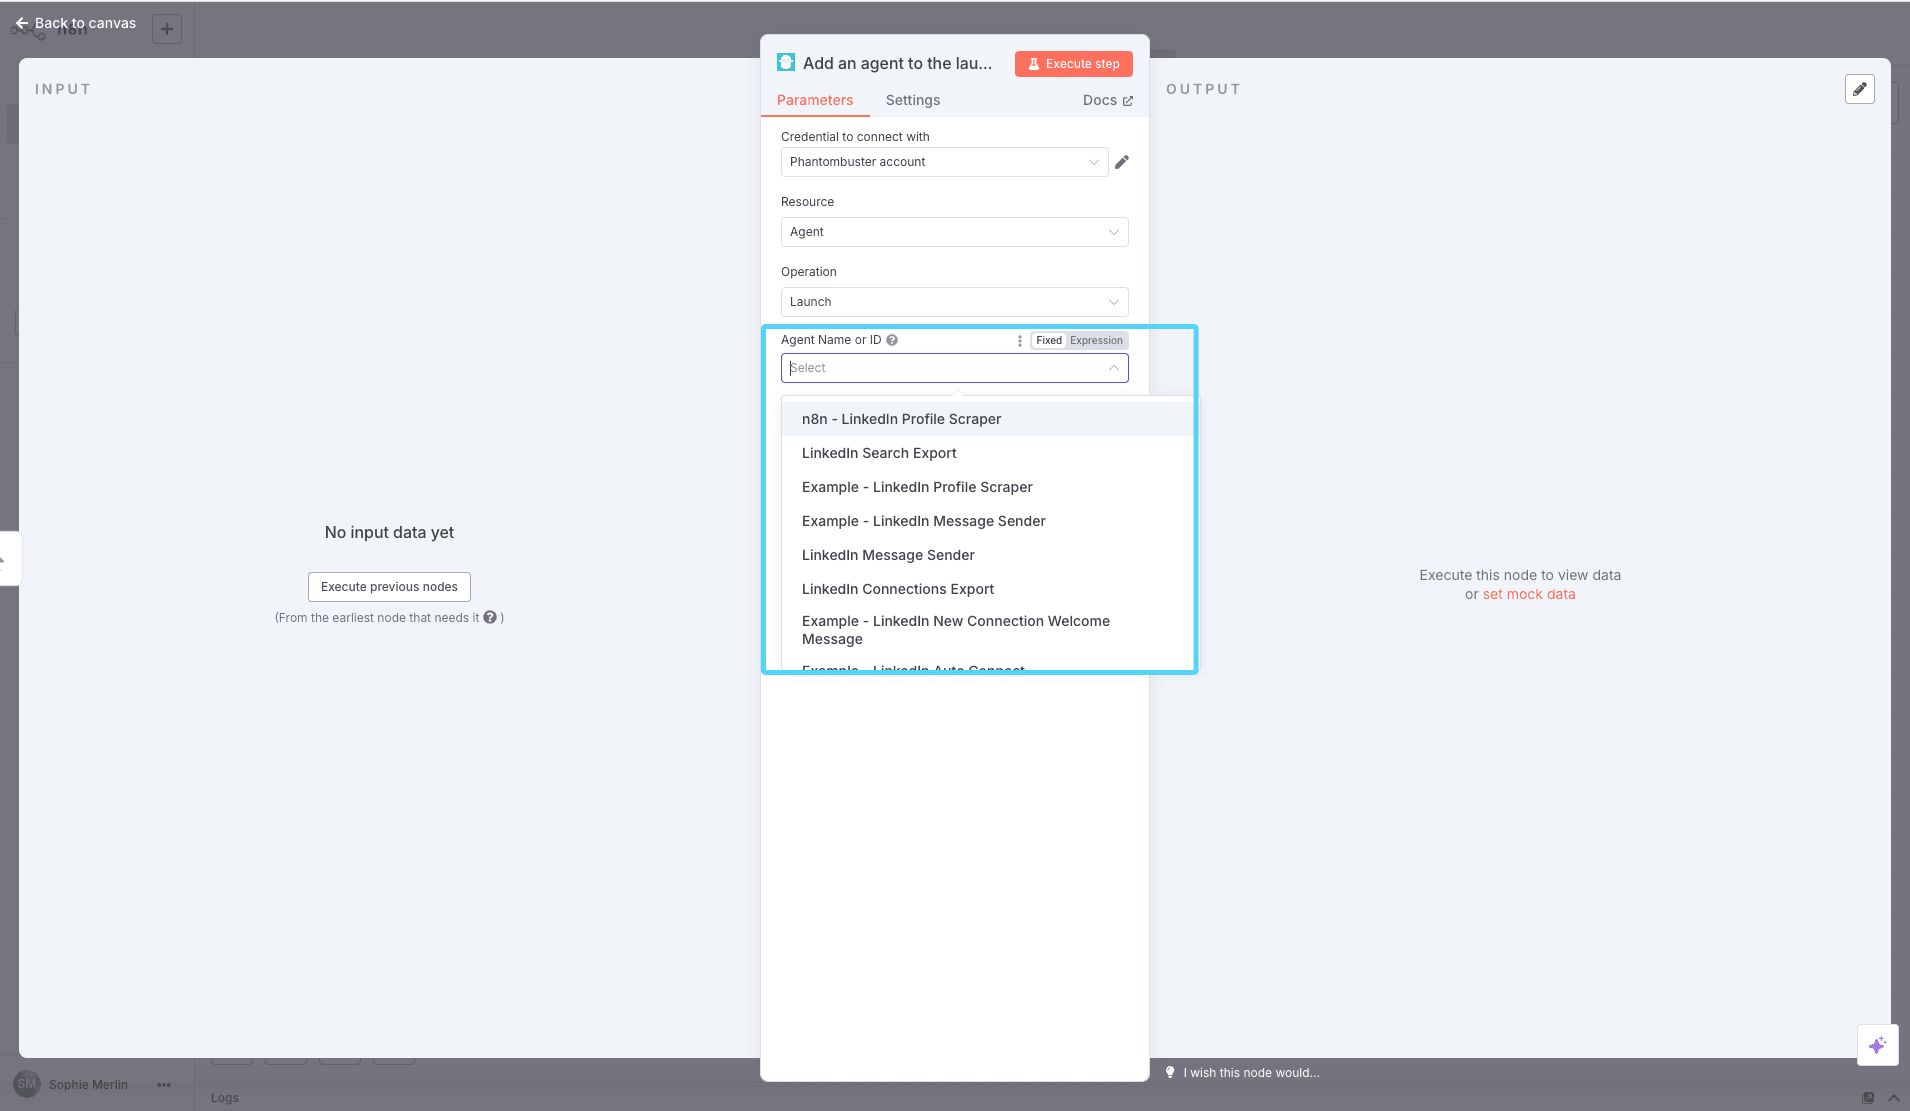Click the output edit pencil button
Viewport: 1910px width, 1111px height.
pyautogui.click(x=1860, y=89)
